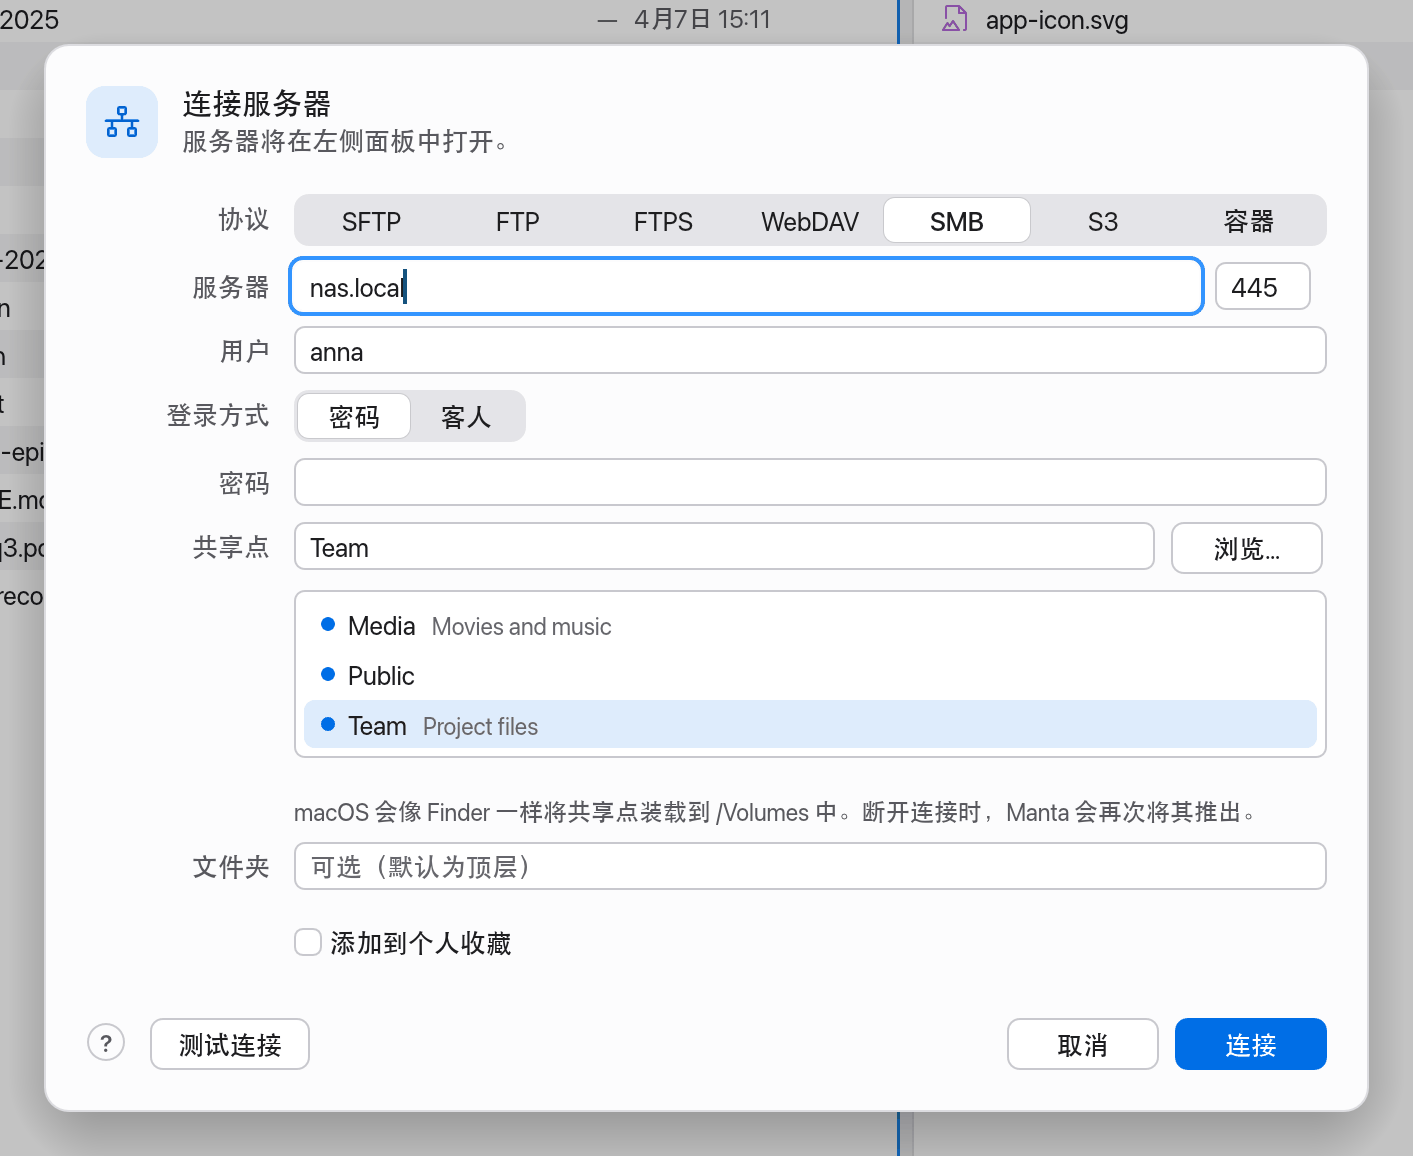Click the 共享点 field containing Team
Screen dimensions: 1413x1156
[x=724, y=547]
